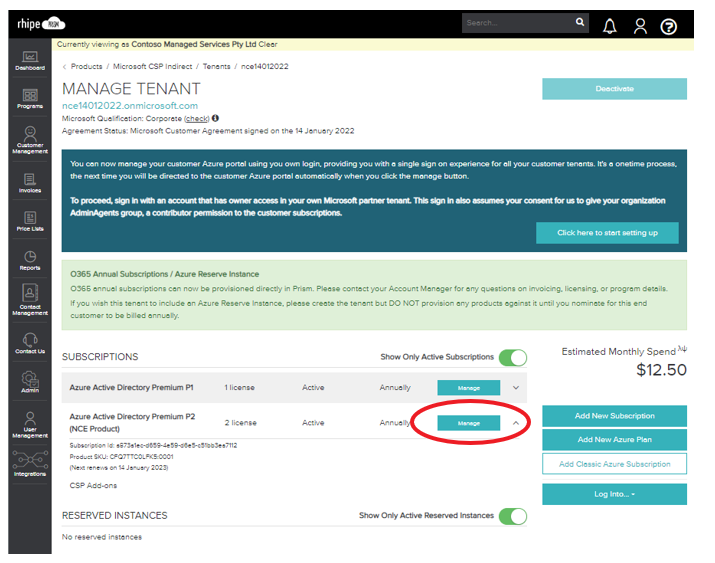The image size is (715, 563).
Task: Click here to start setting up
Action: click(607, 233)
